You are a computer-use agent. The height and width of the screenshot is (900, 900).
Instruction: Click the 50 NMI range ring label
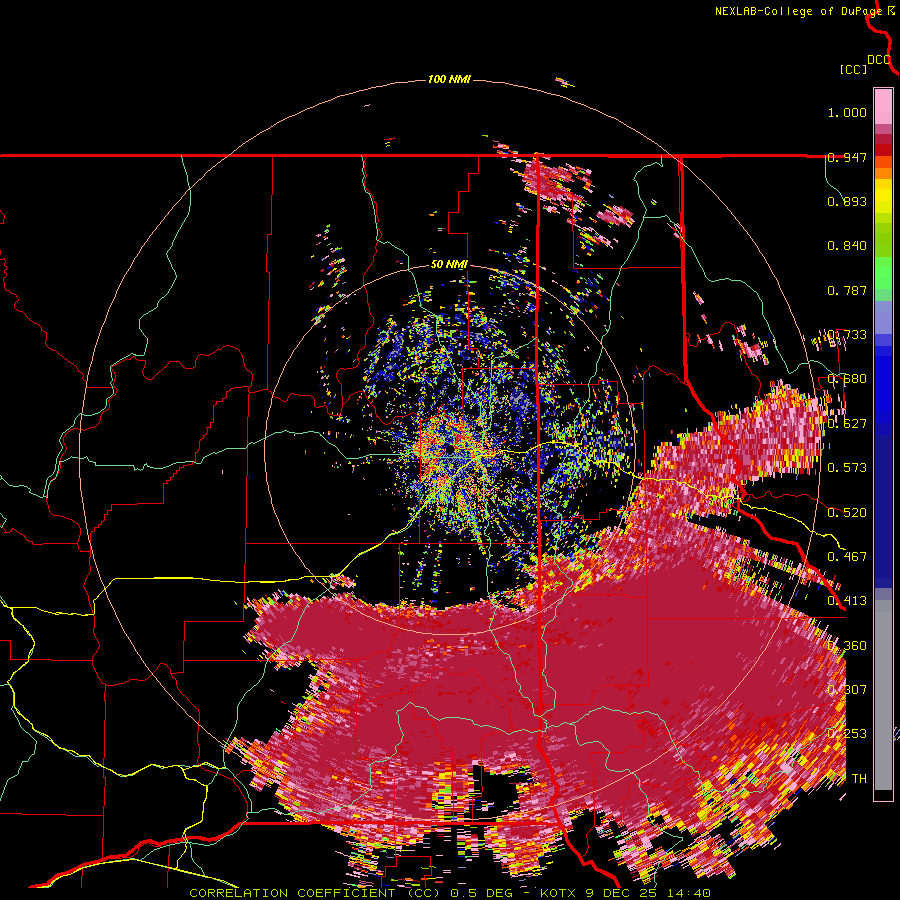pos(449,265)
